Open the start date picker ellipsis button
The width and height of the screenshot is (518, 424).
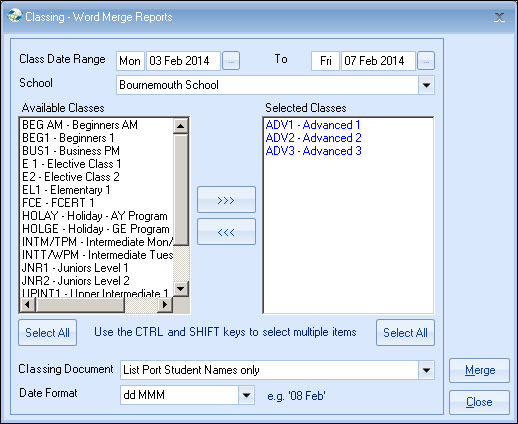pos(231,61)
